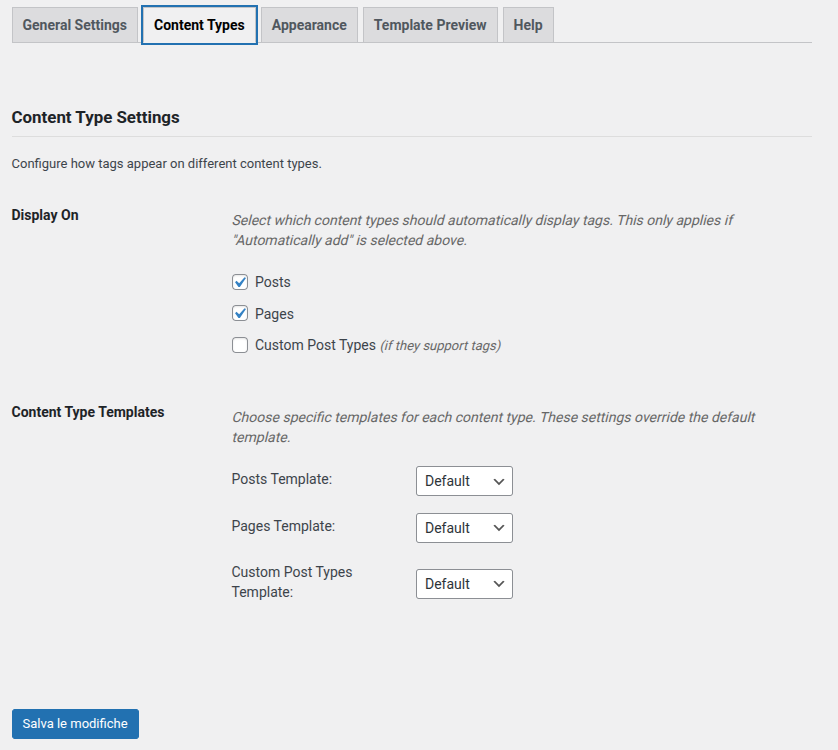Viewport: 838px width, 750px height.
Task: Click the Pages Template: label
Action: (283, 526)
